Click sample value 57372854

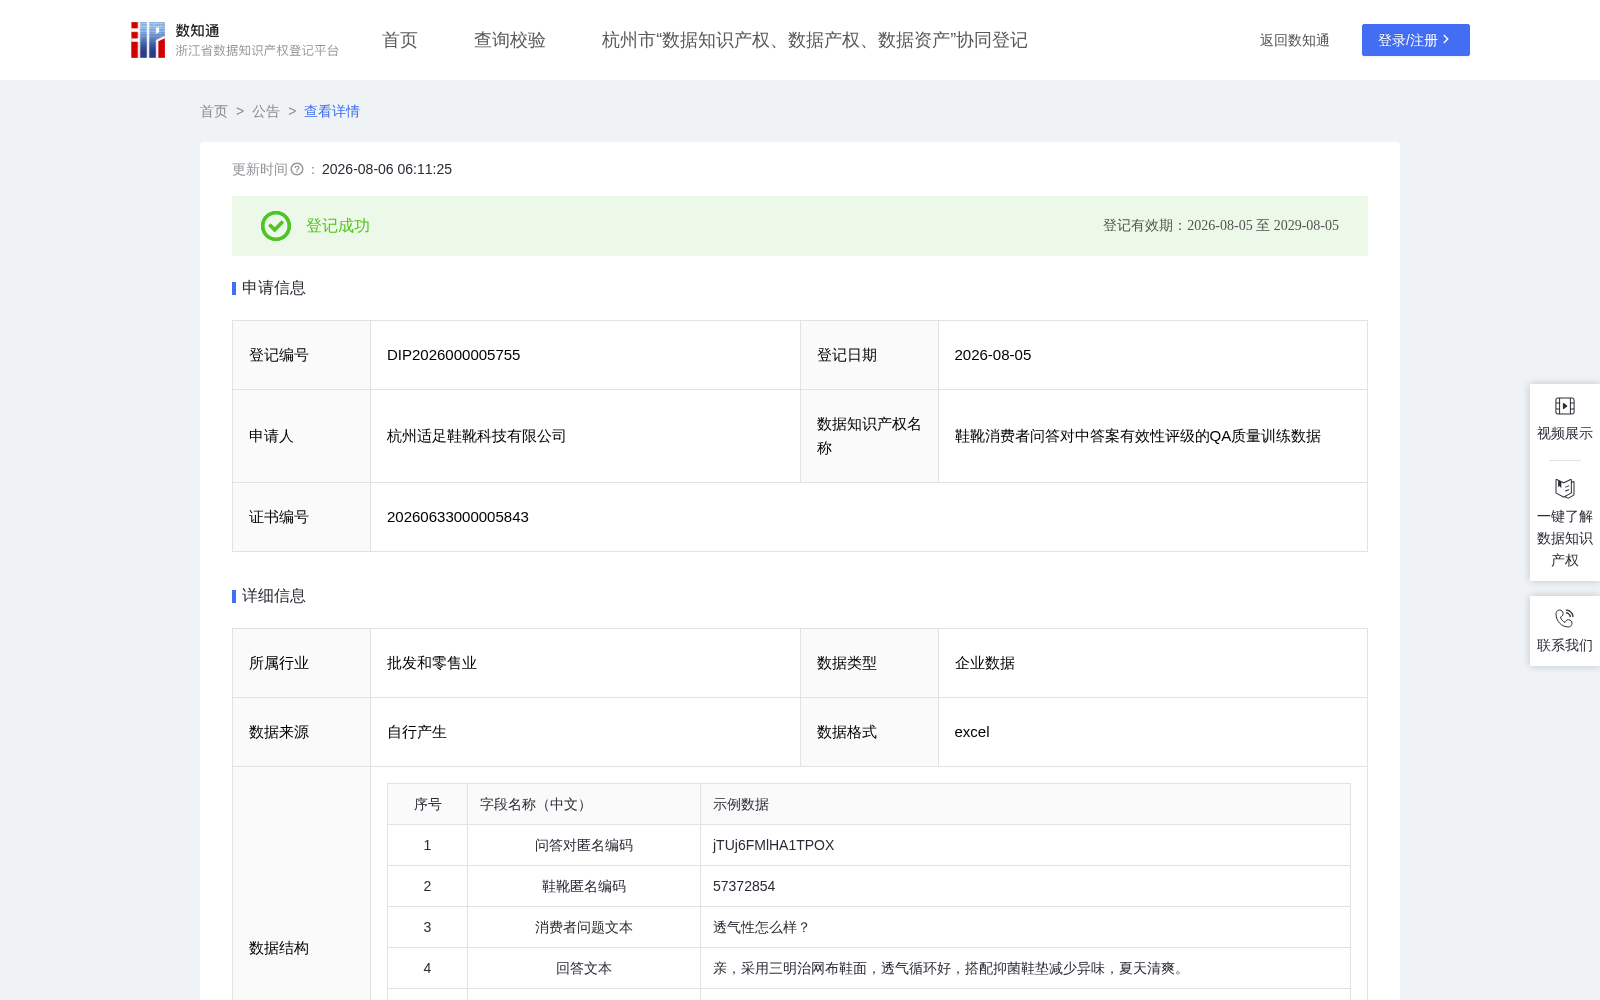point(744,886)
